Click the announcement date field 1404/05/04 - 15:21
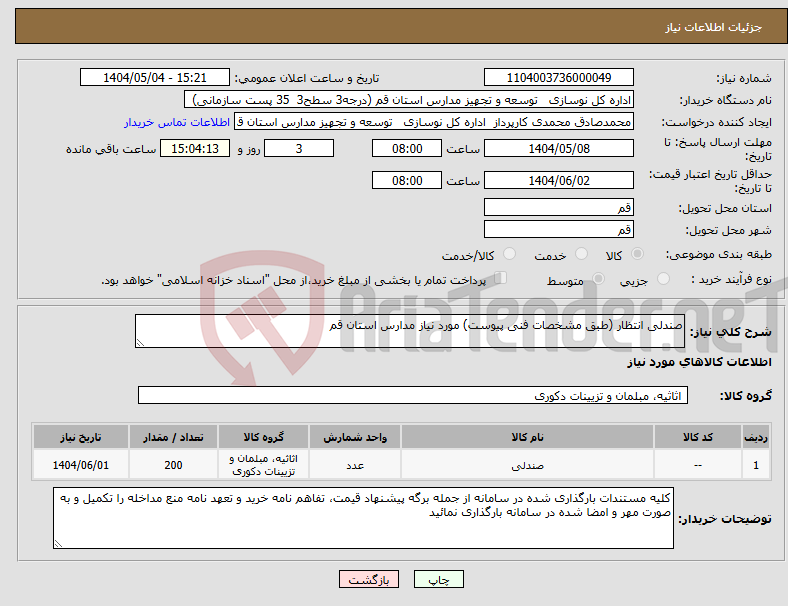The height and width of the screenshot is (606, 788). 155,78
